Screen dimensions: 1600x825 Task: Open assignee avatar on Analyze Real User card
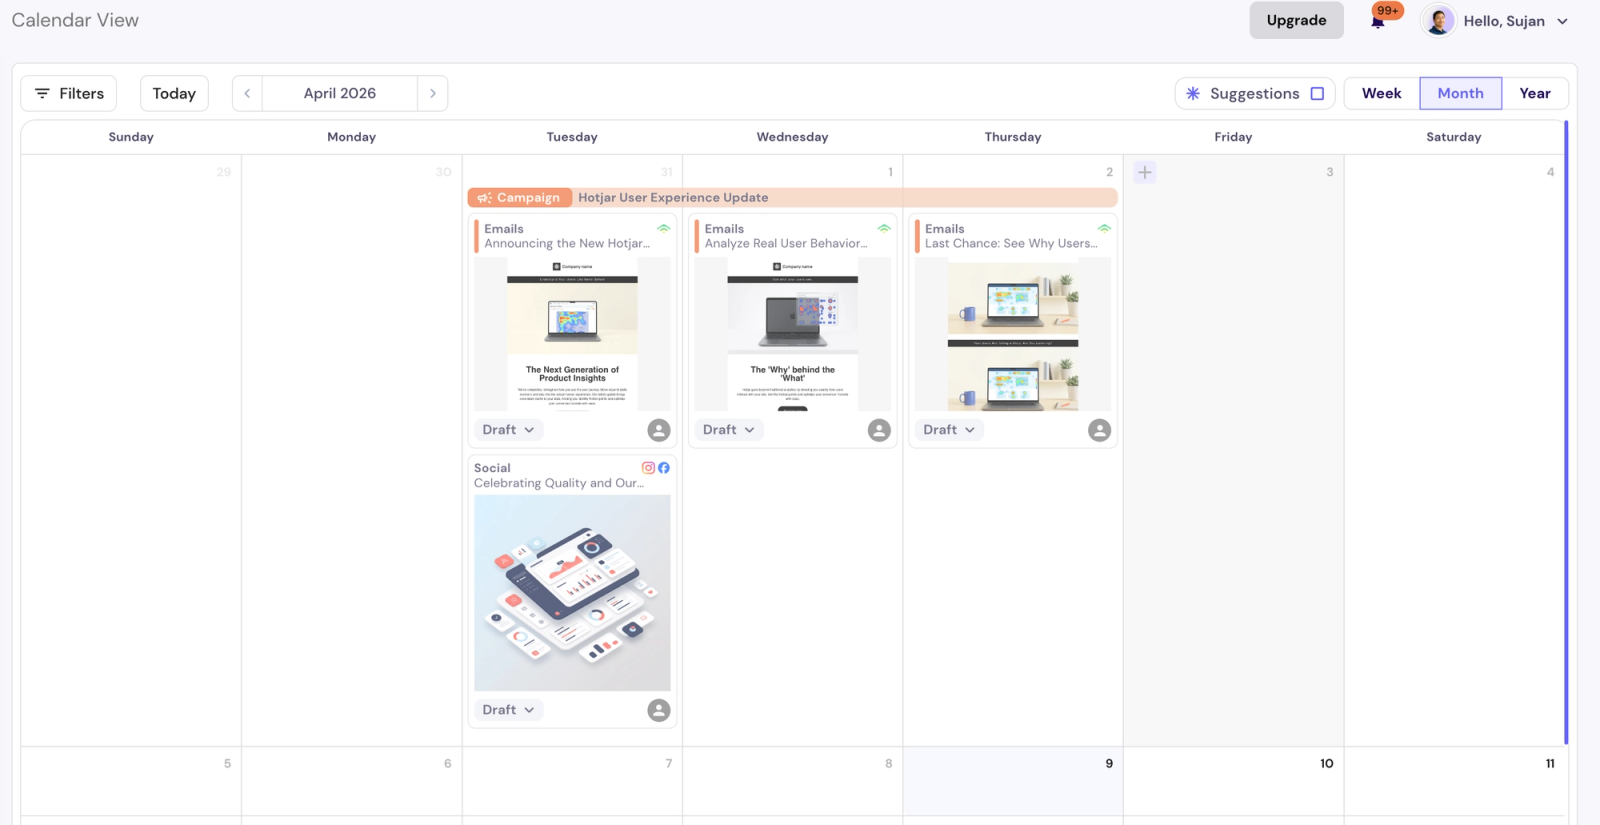point(879,430)
